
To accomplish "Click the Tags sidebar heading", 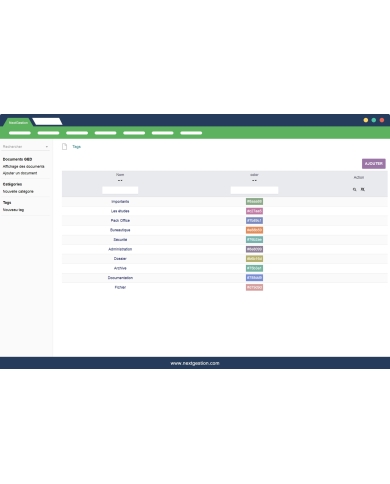I will 7,203.
